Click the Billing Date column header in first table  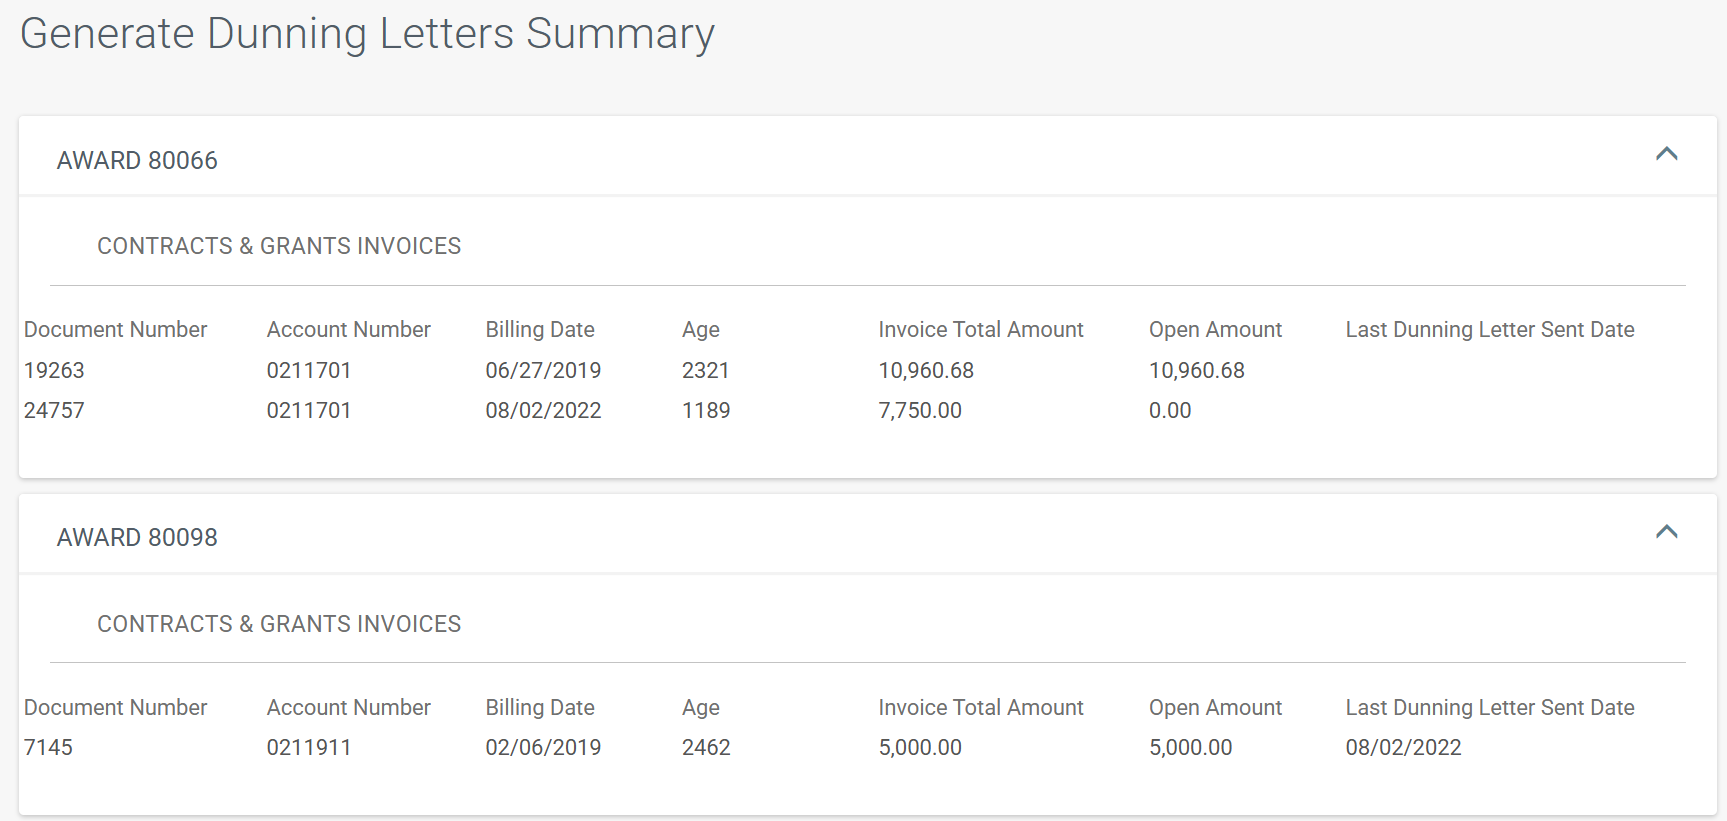[x=540, y=330]
